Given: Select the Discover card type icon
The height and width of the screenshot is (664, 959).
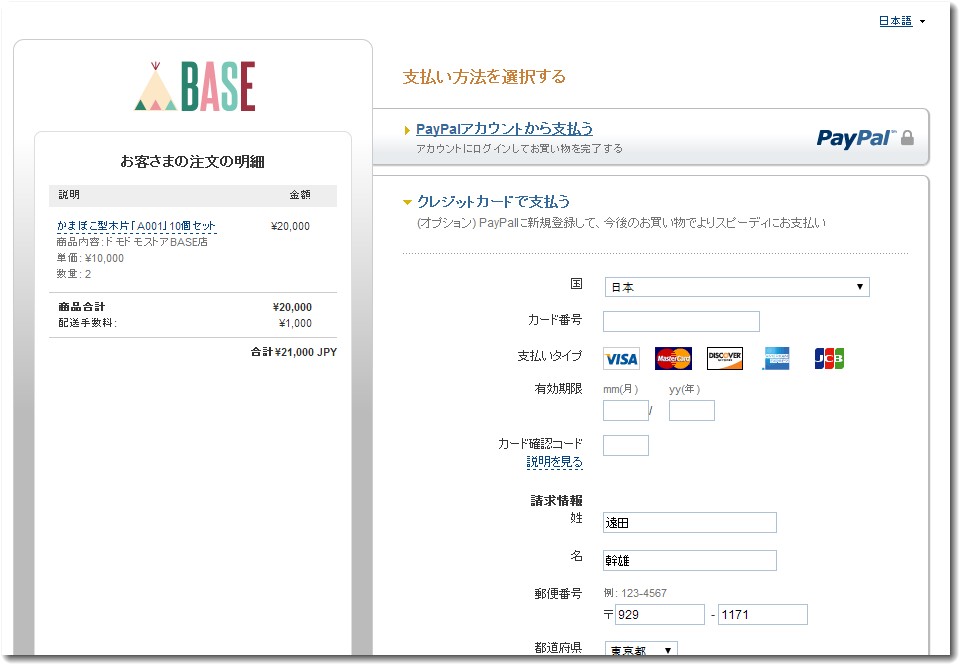Looking at the screenshot, I should point(723,358).
